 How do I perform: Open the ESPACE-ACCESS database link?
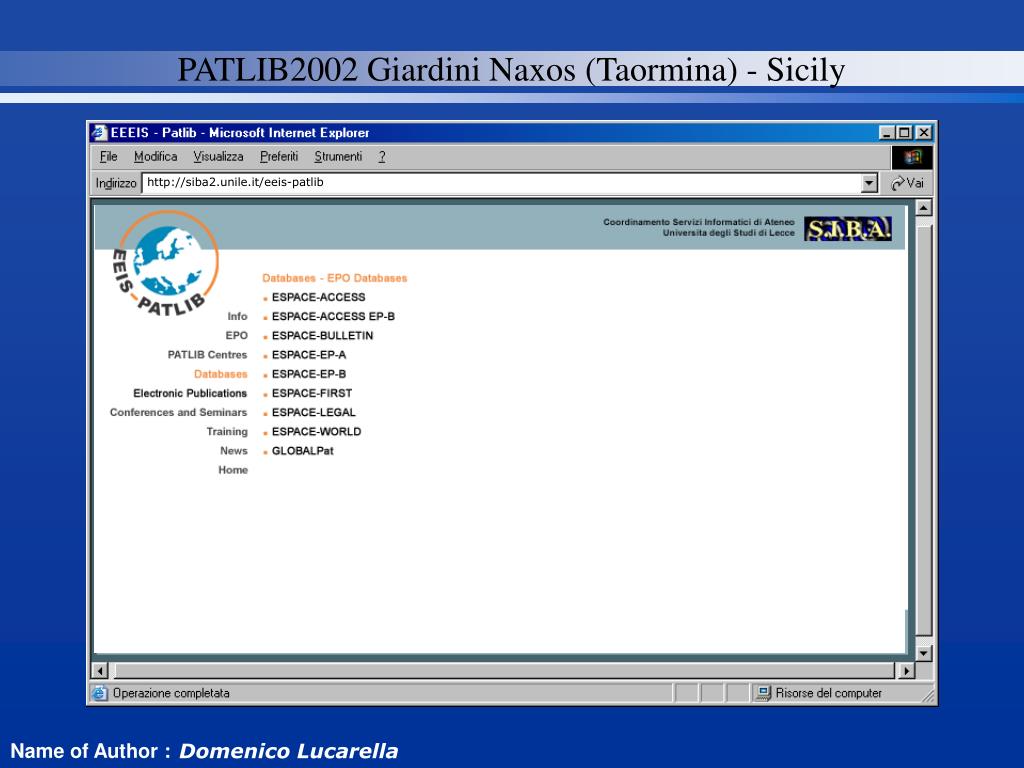(319, 297)
